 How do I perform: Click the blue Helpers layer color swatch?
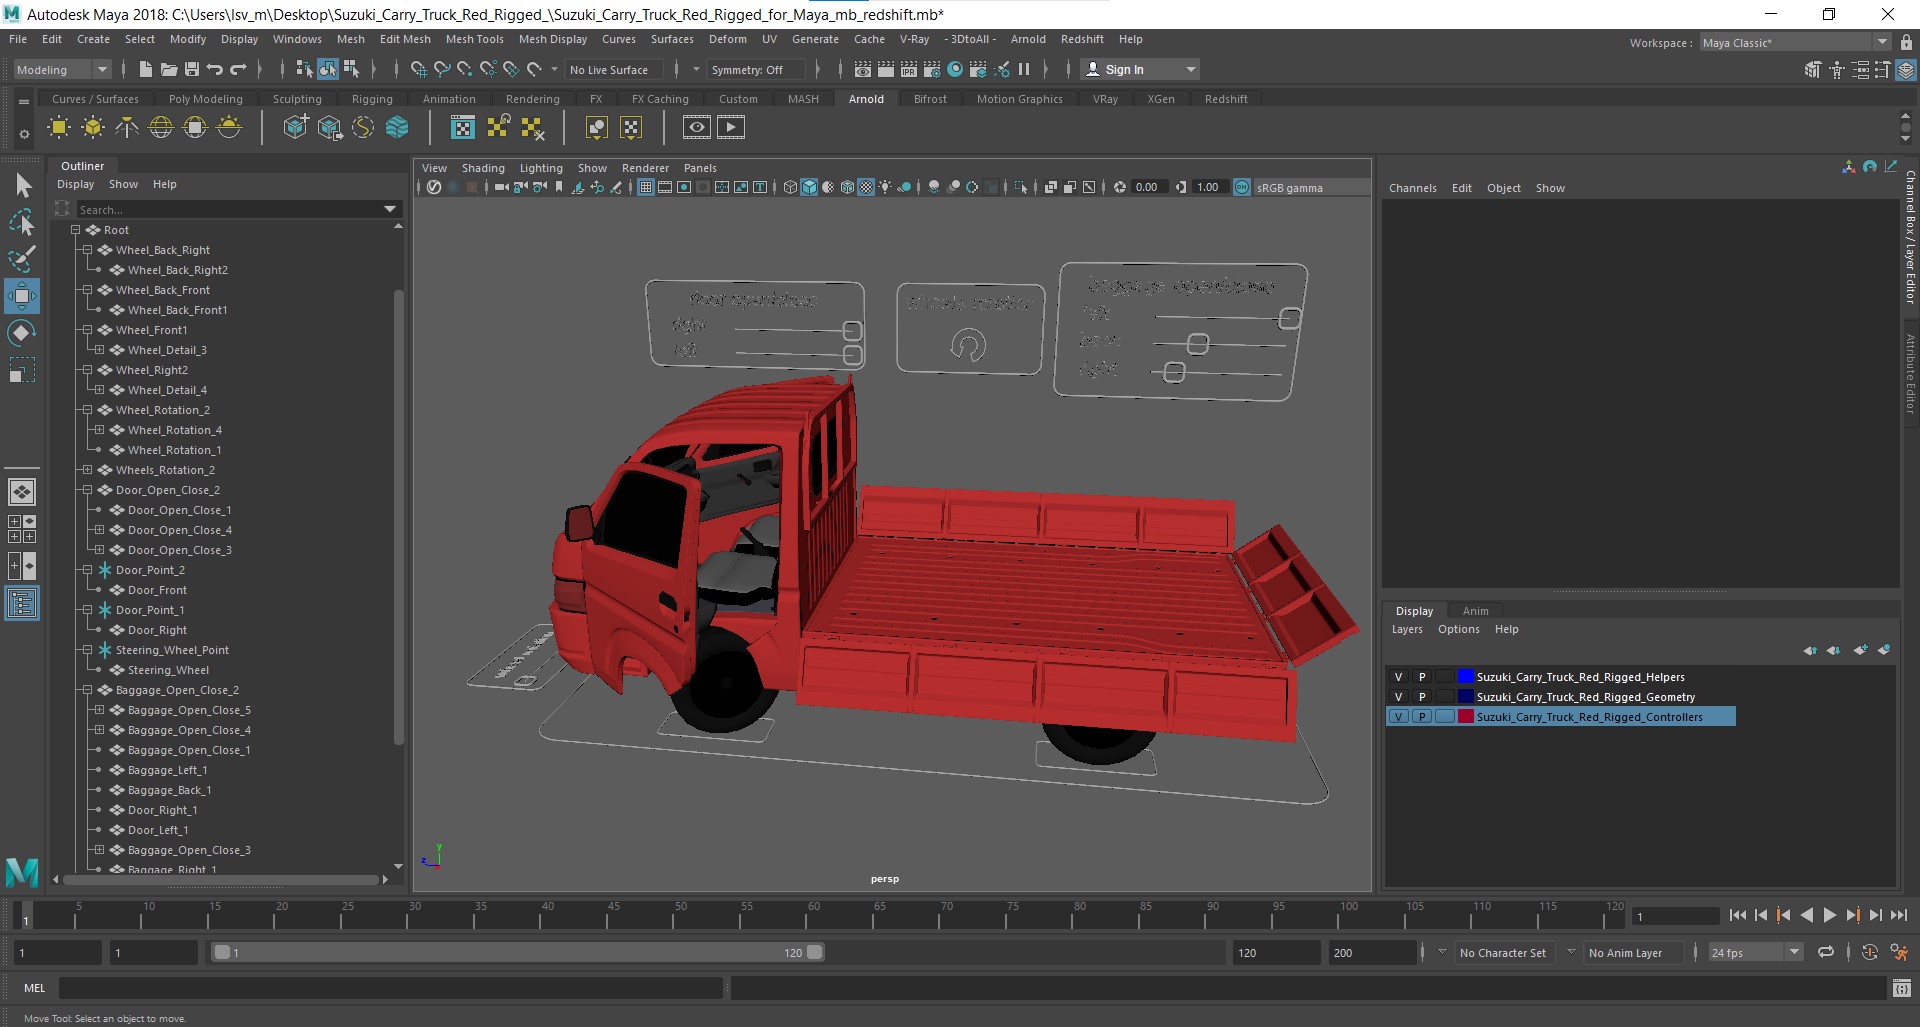1466,677
